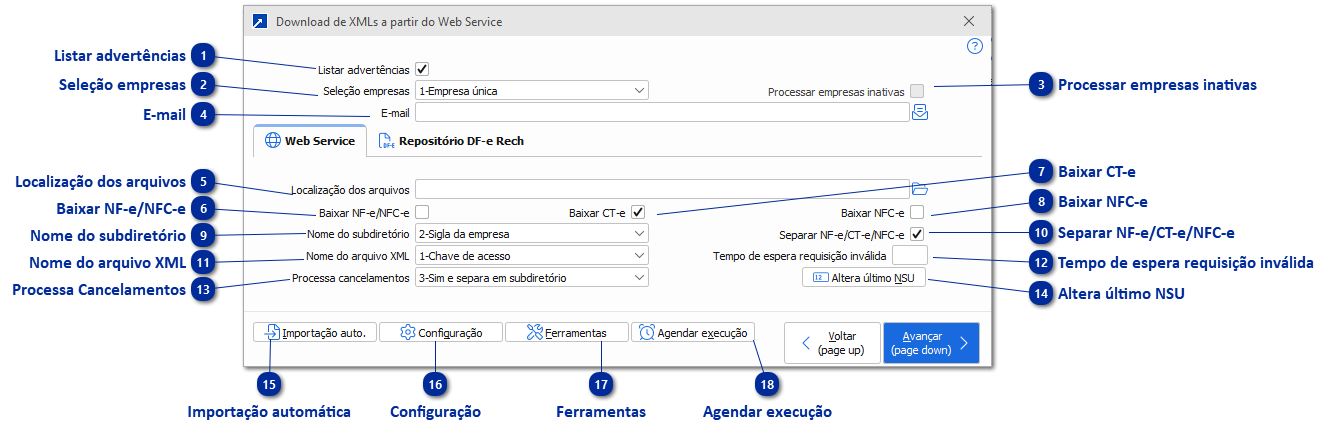Switch to the Web Service tab
The image size is (1330, 438).
[309, 141]
